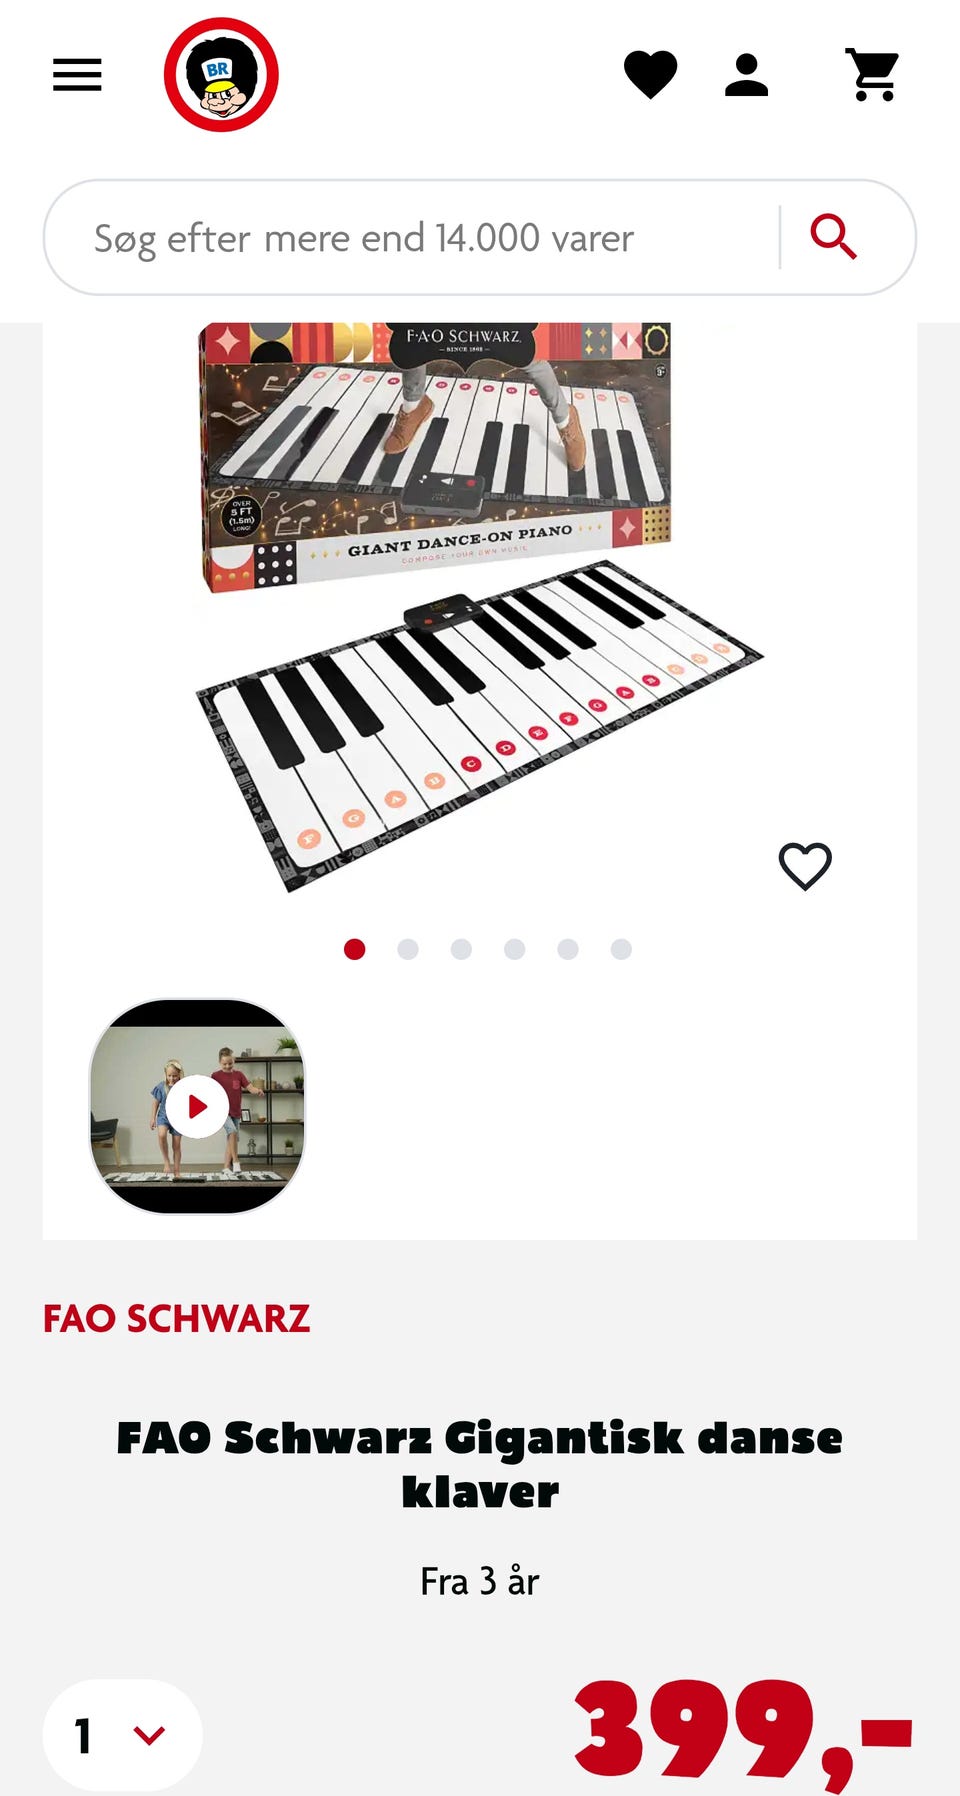The image size is (960, 1796).
Task: Switch to fifth carousel dot
Action: click(x=568, y=949)
